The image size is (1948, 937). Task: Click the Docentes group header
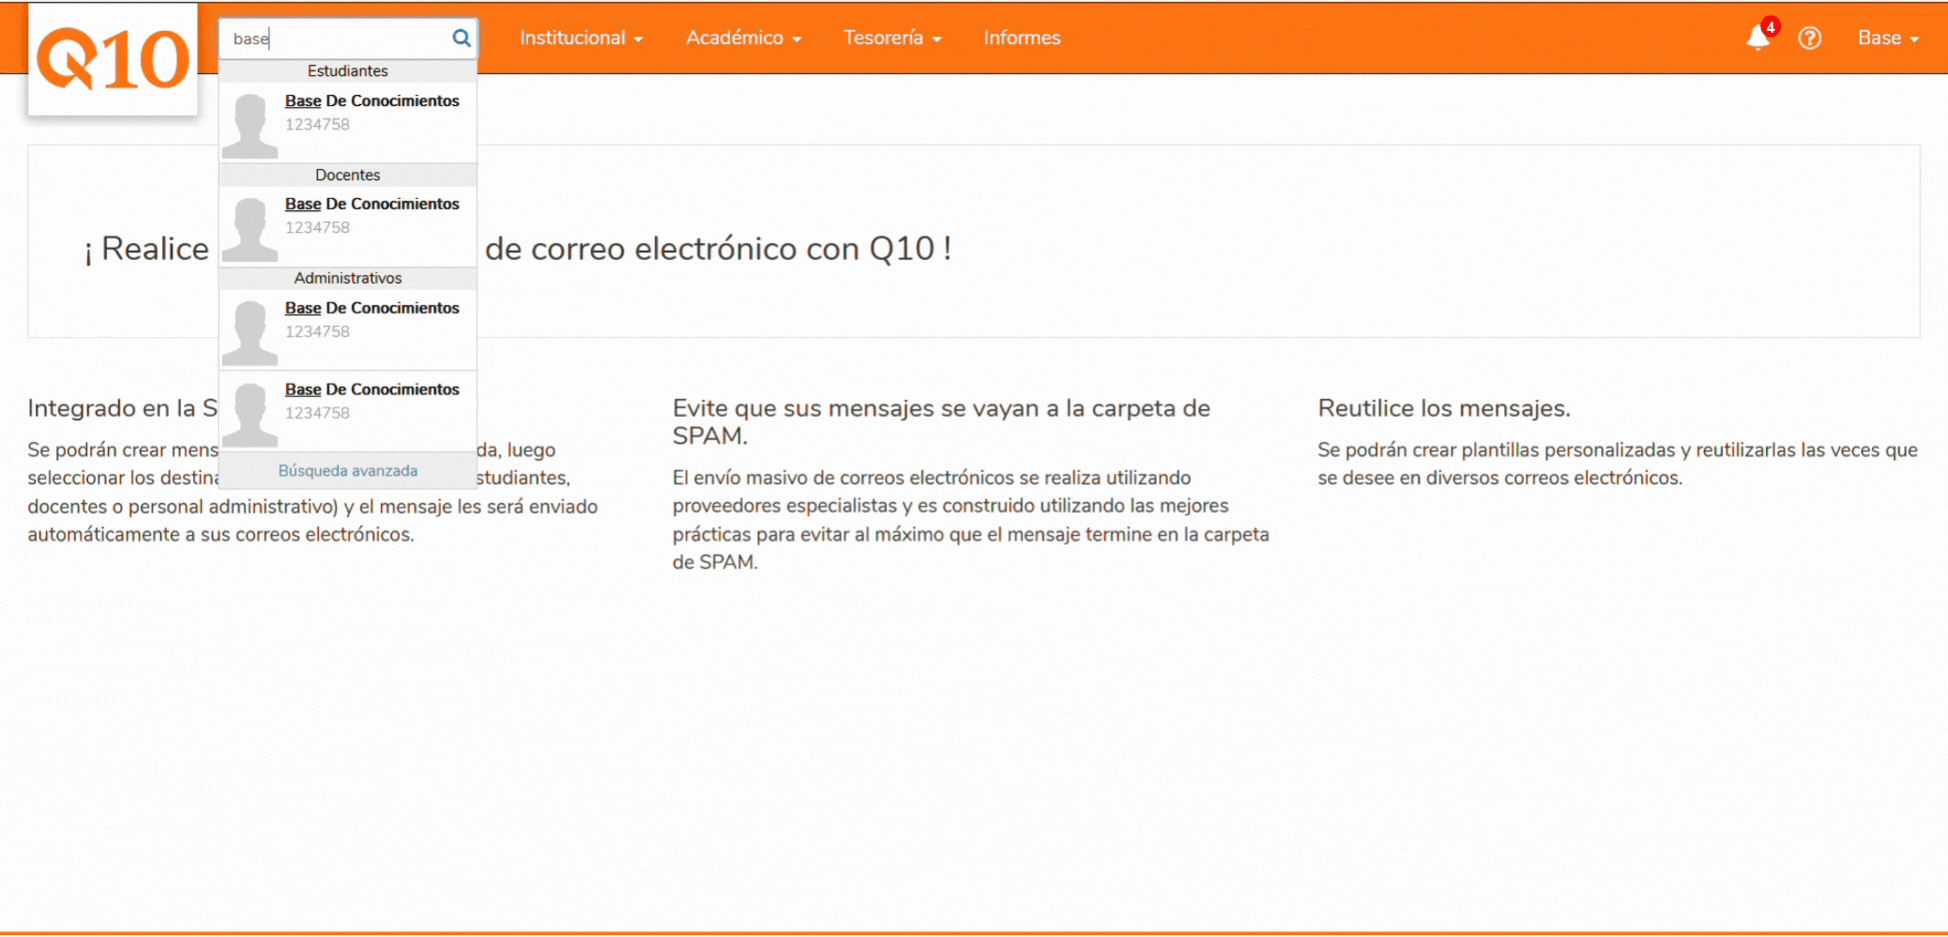[x=348, y=175]
